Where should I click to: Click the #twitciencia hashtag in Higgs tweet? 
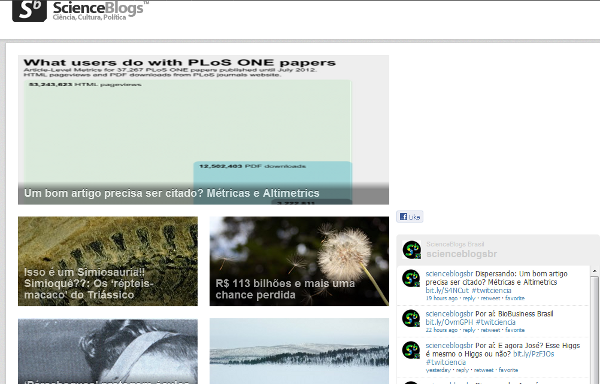[x=446, y=362]
